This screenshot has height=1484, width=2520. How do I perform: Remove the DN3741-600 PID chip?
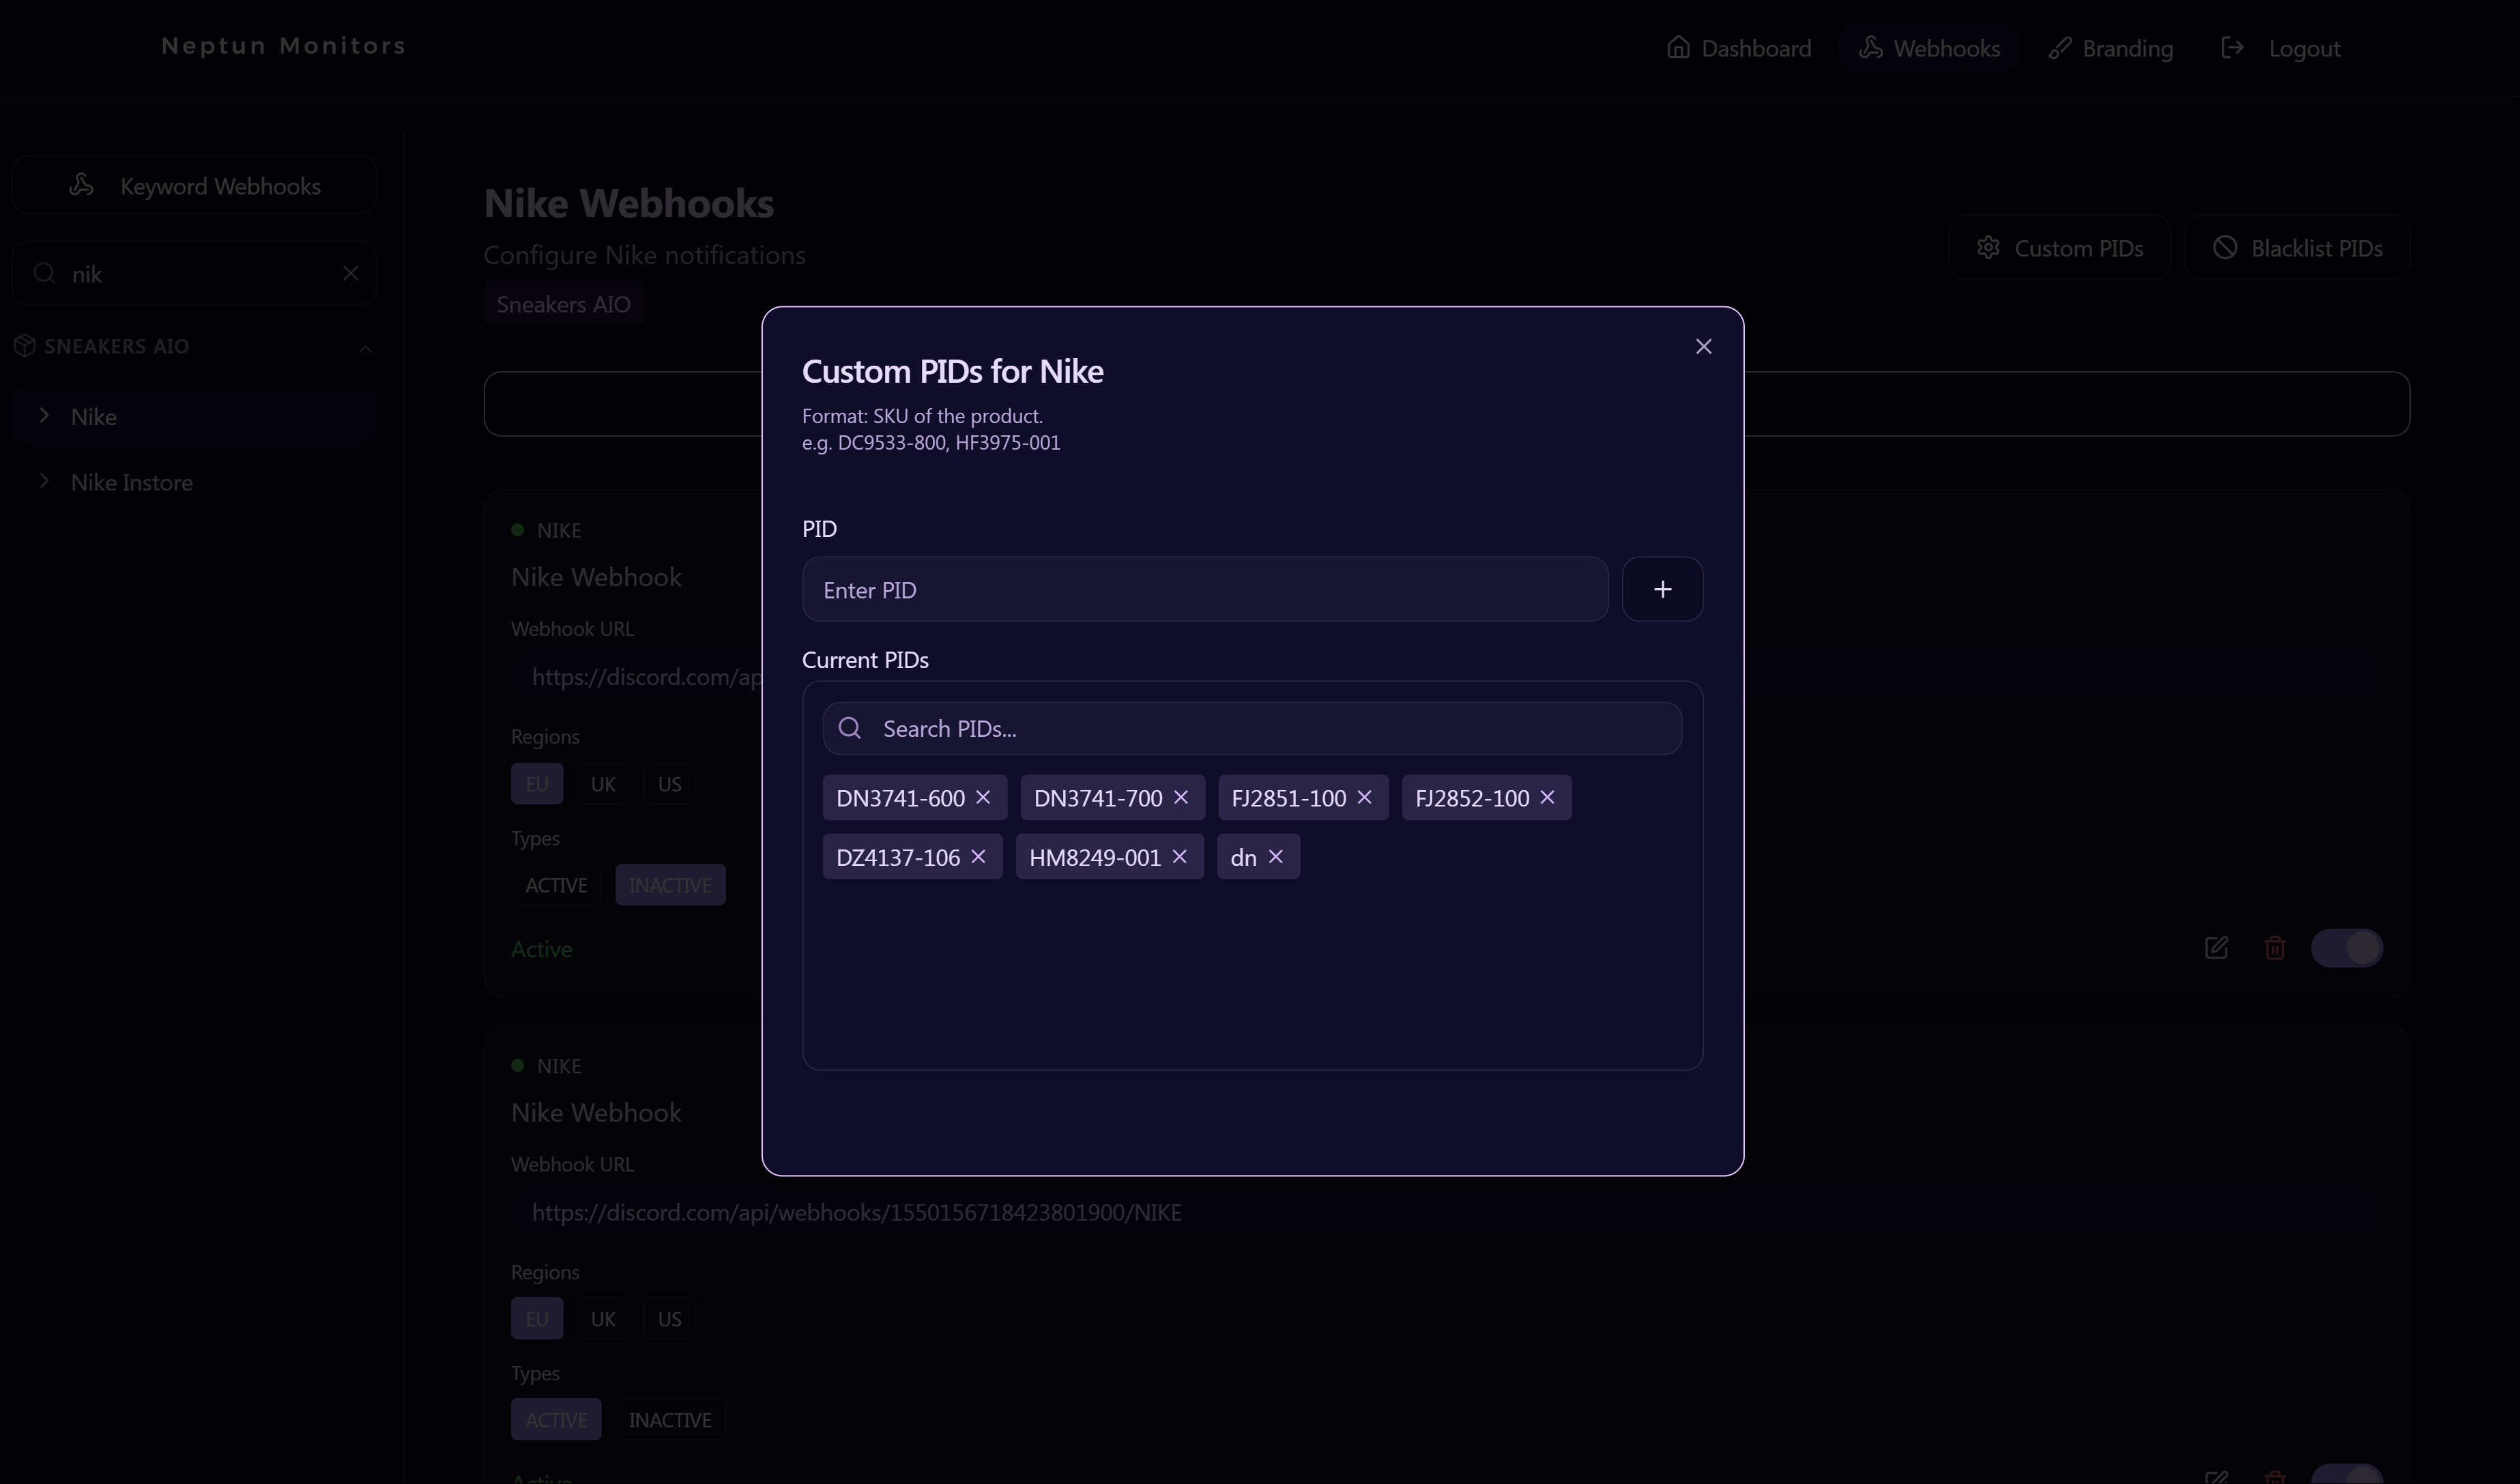(983, 797)
